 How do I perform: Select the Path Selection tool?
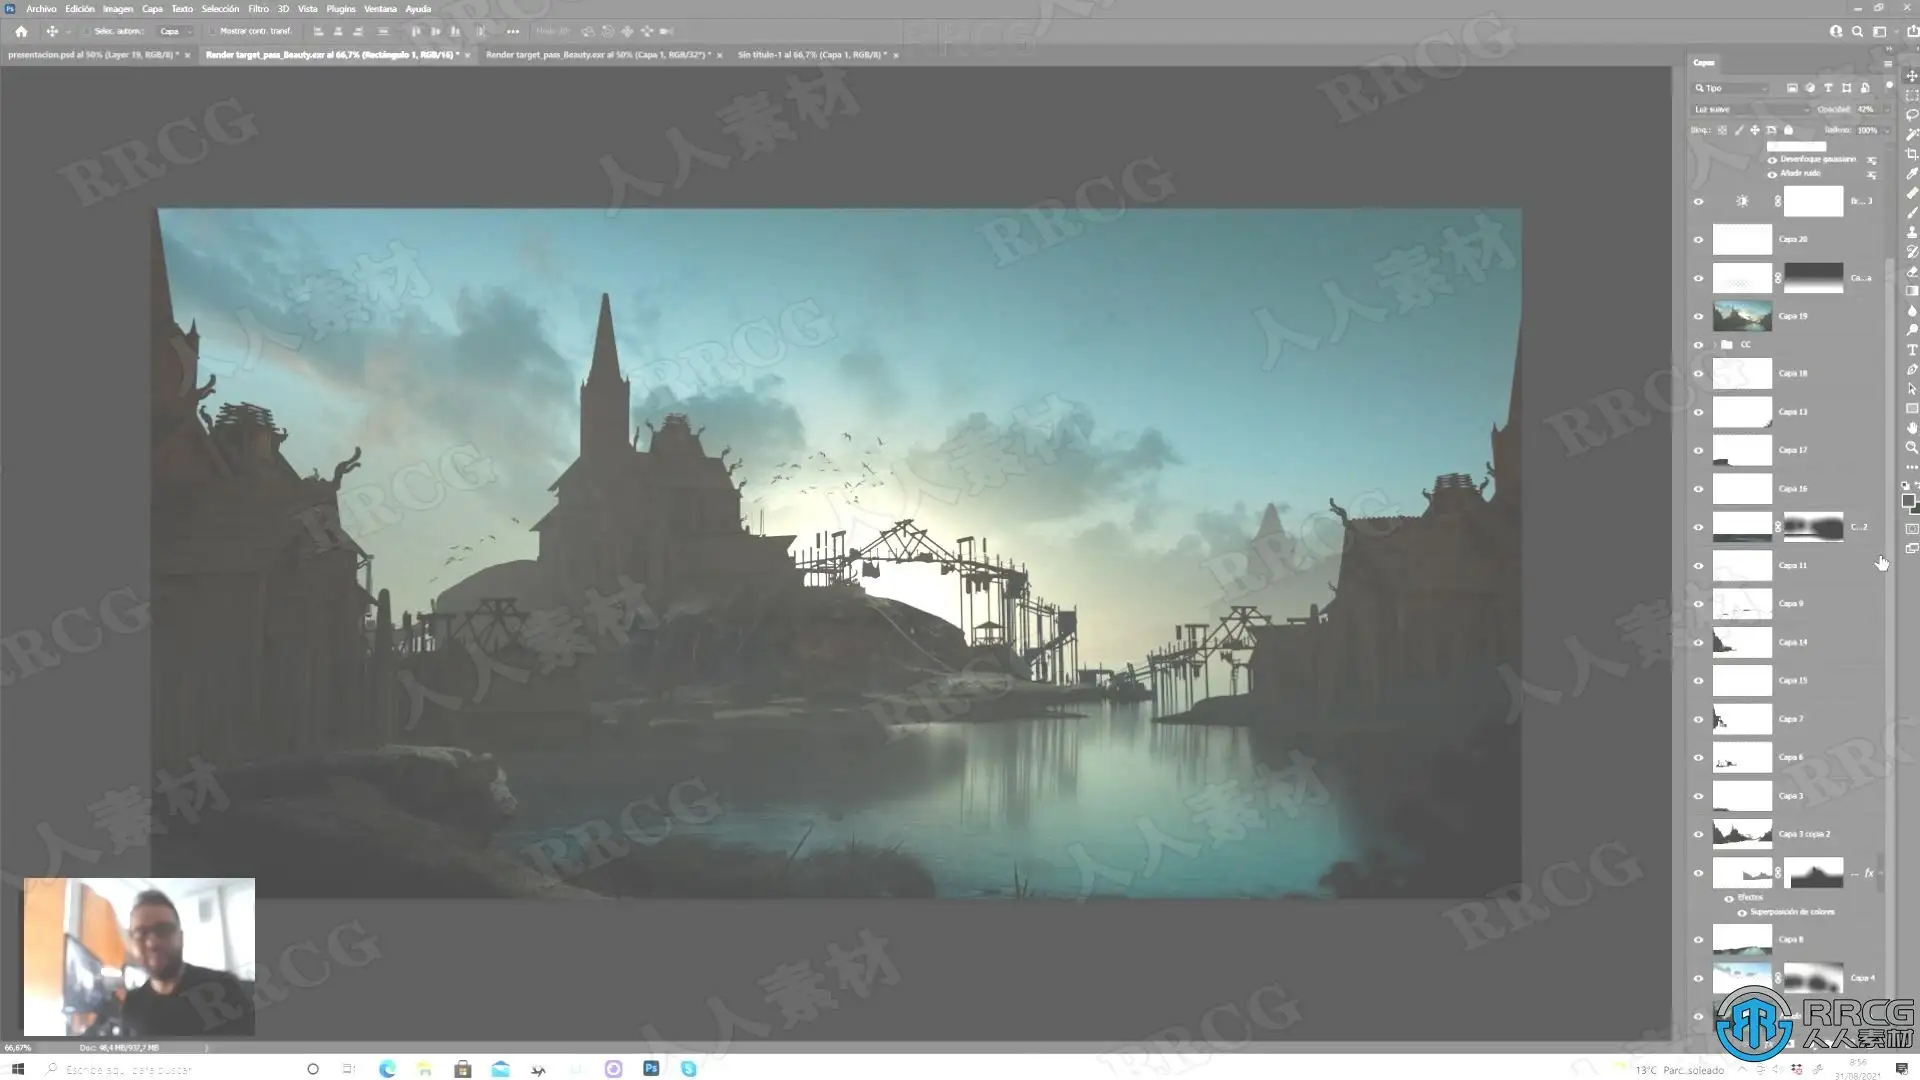point(1912,389)
